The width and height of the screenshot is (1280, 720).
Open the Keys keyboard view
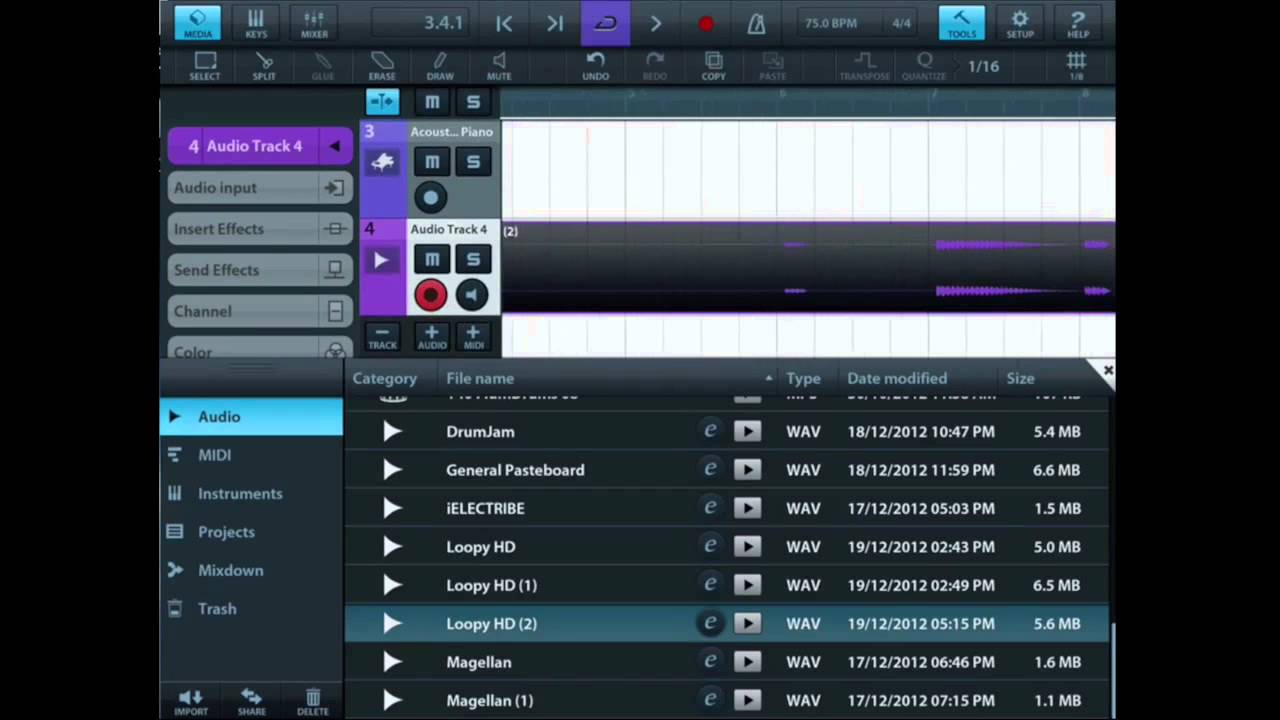coord(256,23)
